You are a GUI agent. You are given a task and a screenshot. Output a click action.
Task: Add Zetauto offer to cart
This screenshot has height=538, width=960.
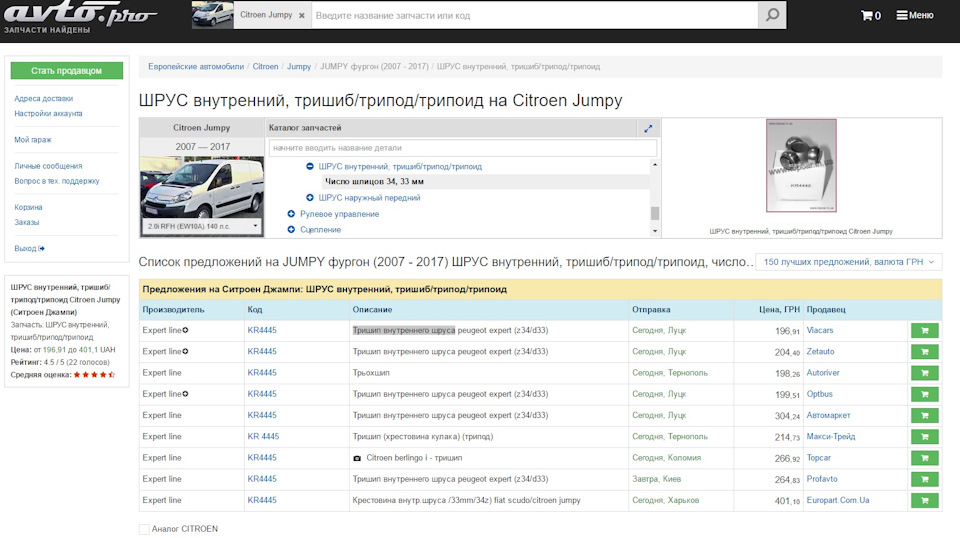click(x=924, y=352)
